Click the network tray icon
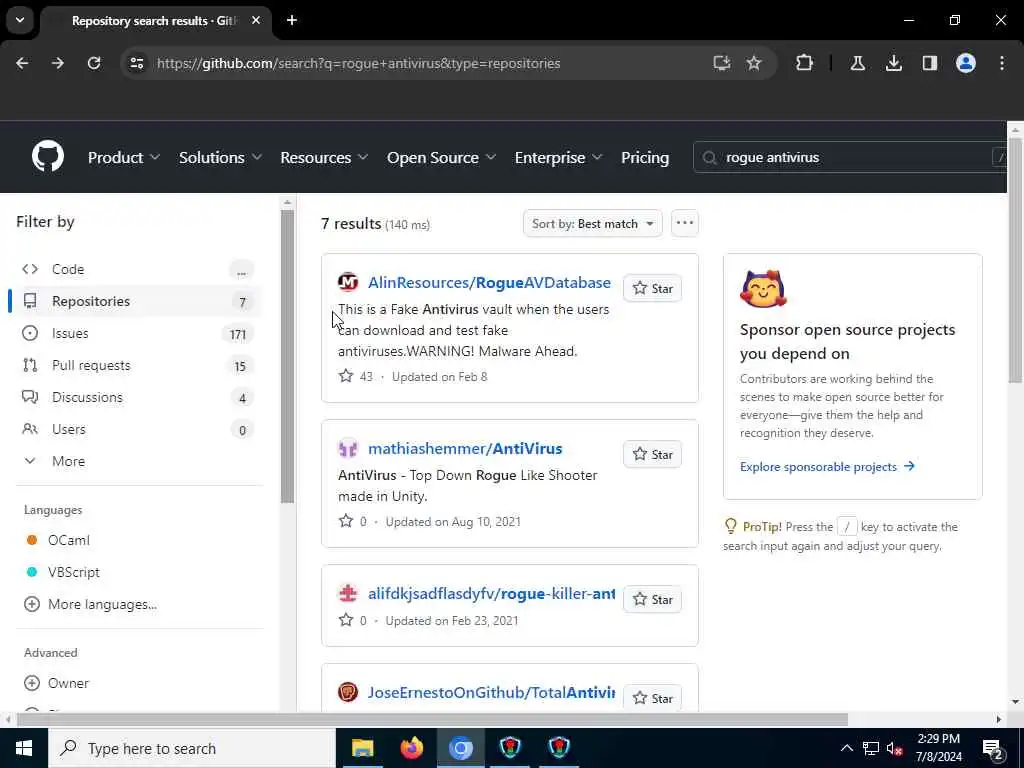This screenshot has width=1024, height=768. [x=871, y=748]
